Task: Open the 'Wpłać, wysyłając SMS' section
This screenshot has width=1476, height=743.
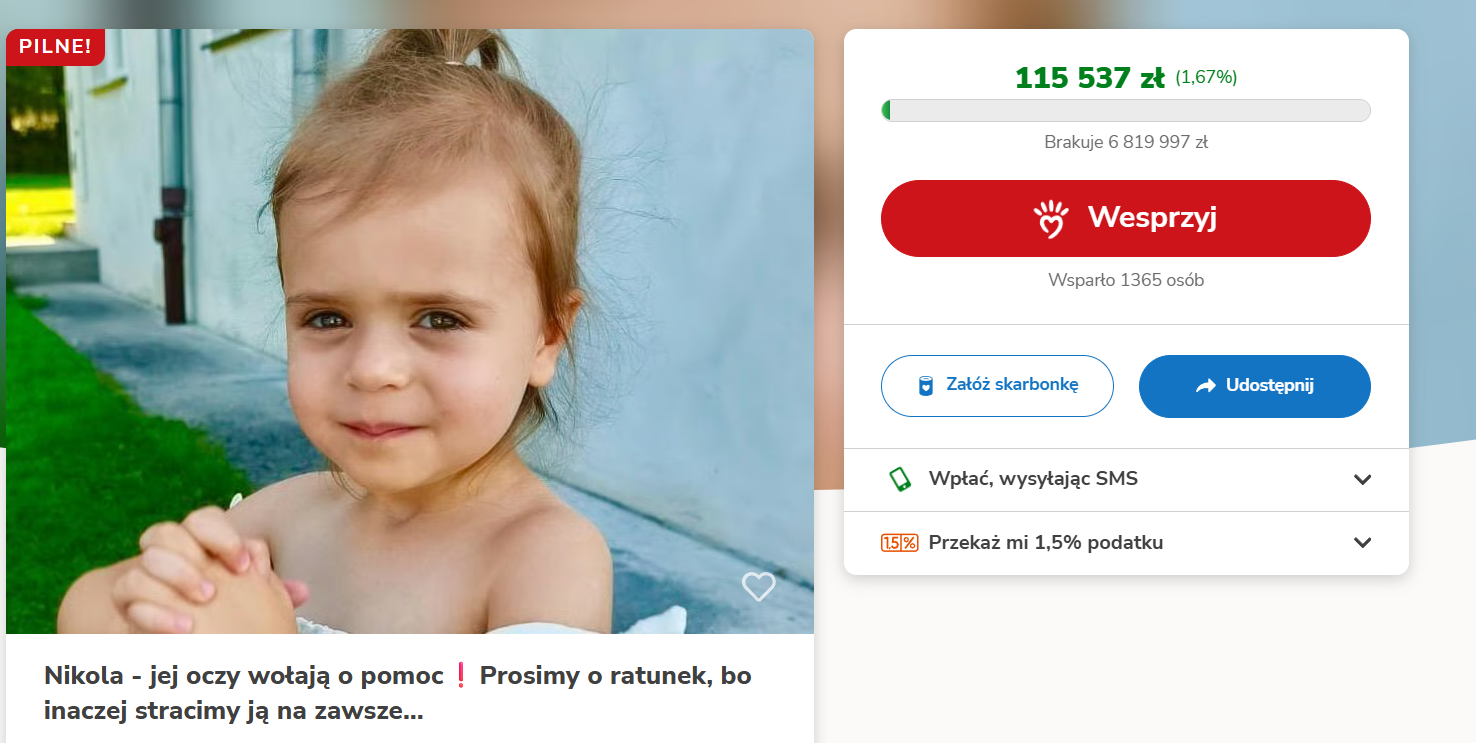Action: tap(1033, 479)
